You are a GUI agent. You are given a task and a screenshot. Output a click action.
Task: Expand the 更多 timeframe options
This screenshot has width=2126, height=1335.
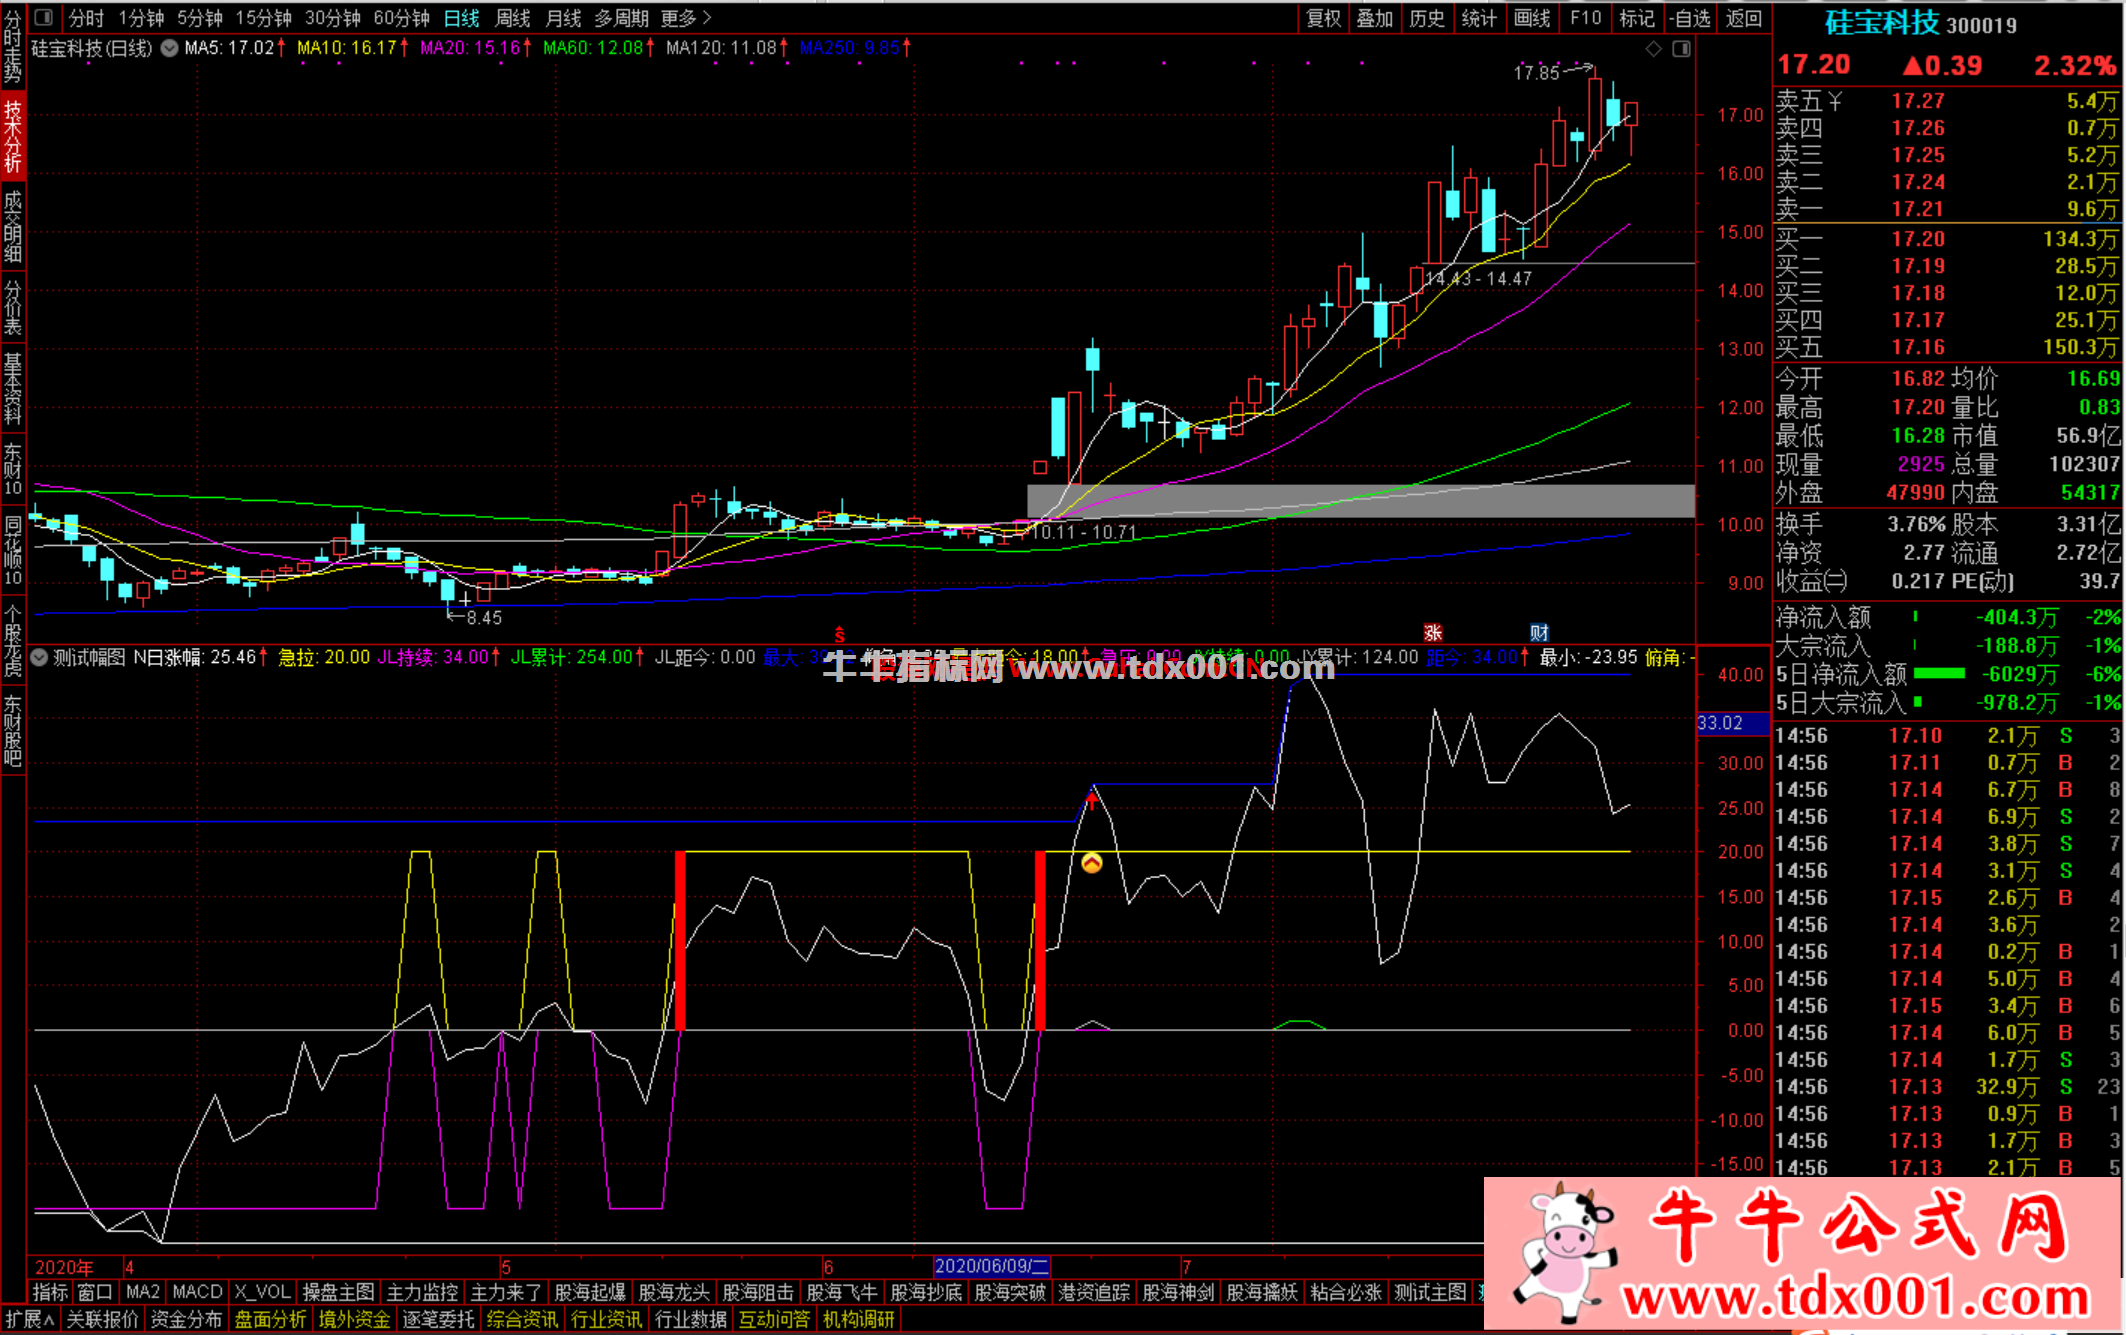(x=686, y=18)
